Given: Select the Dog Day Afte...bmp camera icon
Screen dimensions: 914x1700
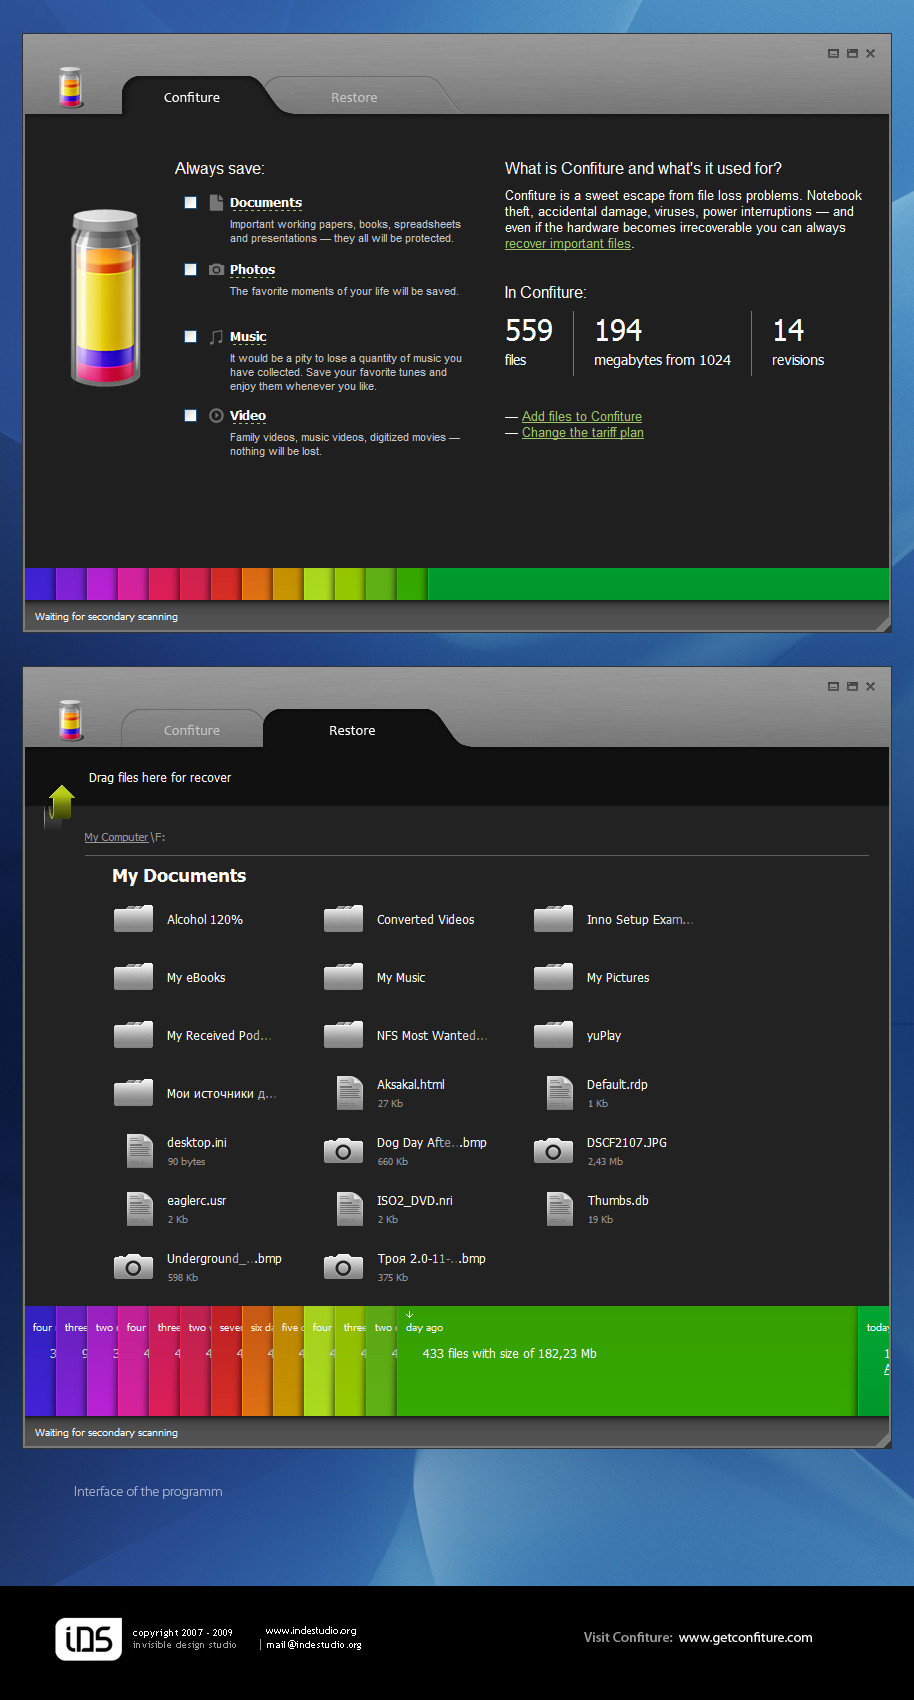Looking at the screenshot, I should point(343,1151).
